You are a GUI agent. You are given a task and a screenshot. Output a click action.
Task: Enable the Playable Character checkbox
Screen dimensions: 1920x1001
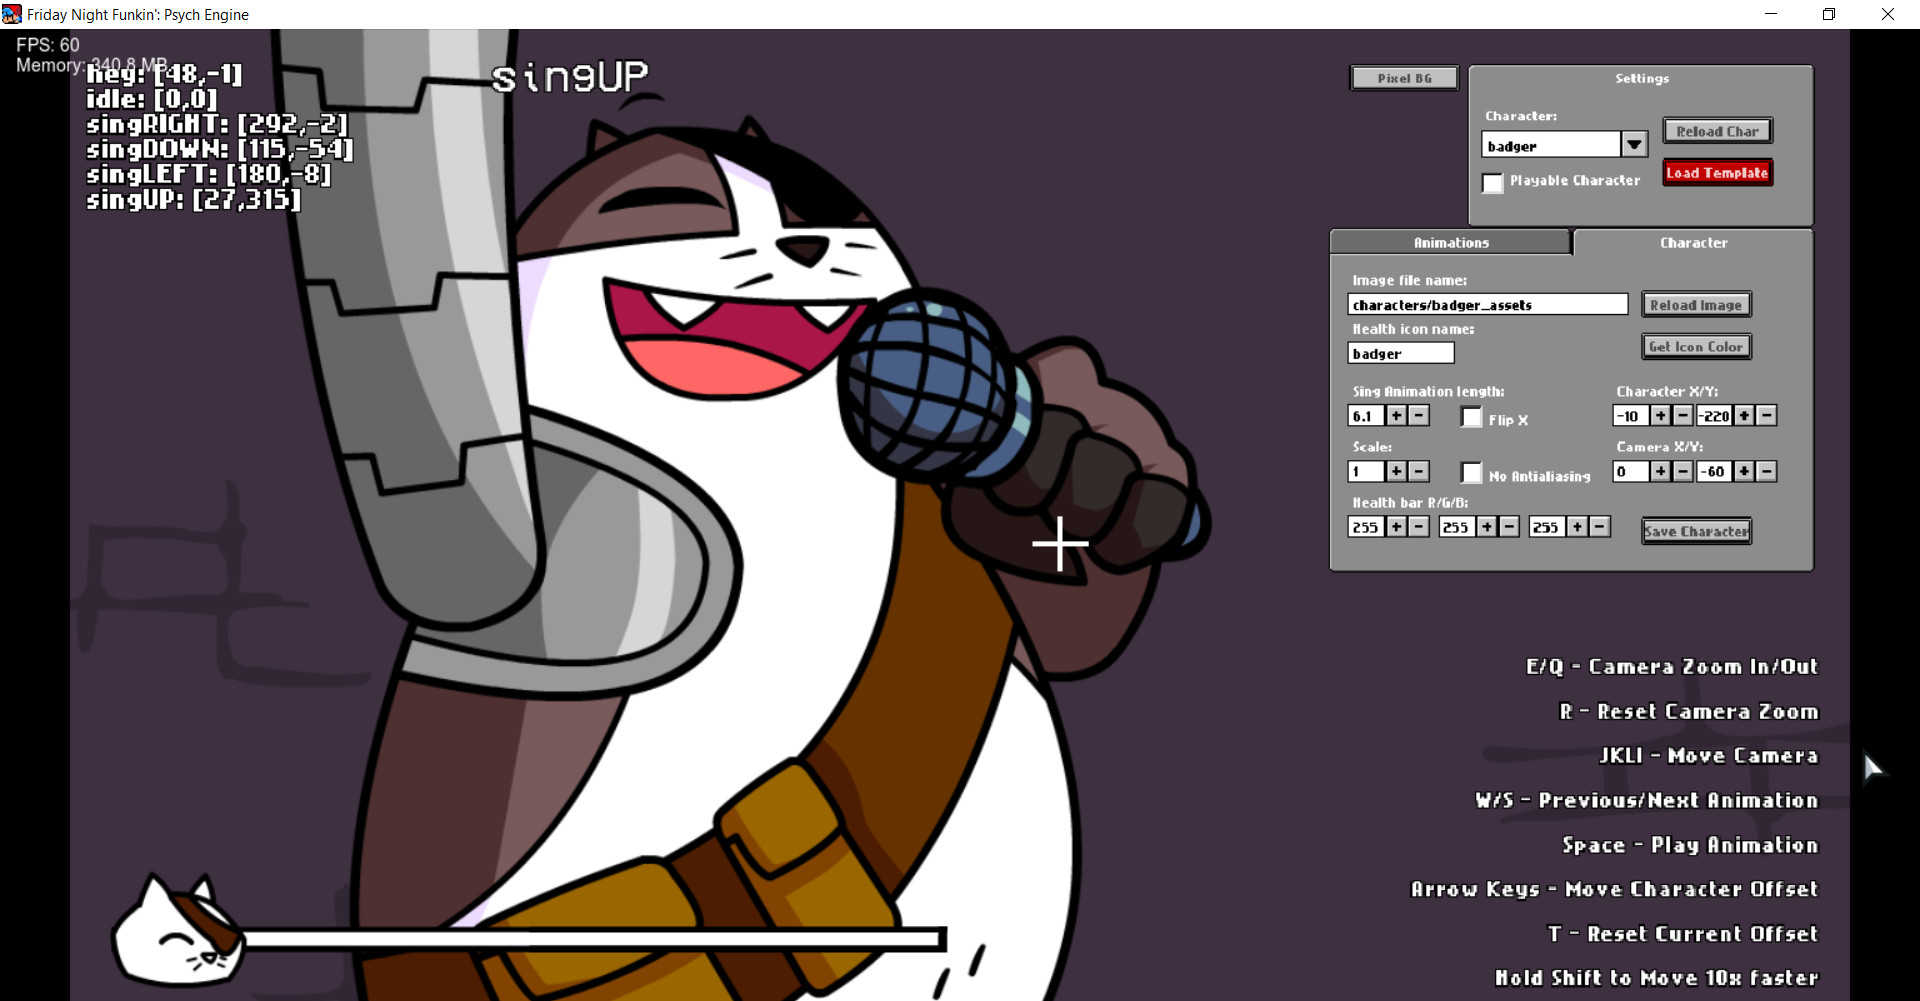click(1493, 183)
